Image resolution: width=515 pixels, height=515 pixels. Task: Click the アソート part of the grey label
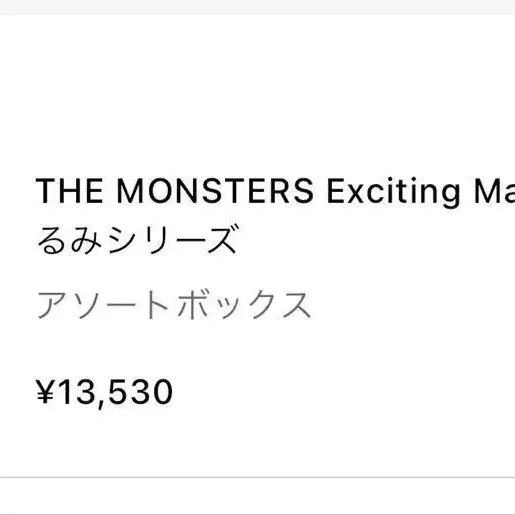[x=103, y=305]
